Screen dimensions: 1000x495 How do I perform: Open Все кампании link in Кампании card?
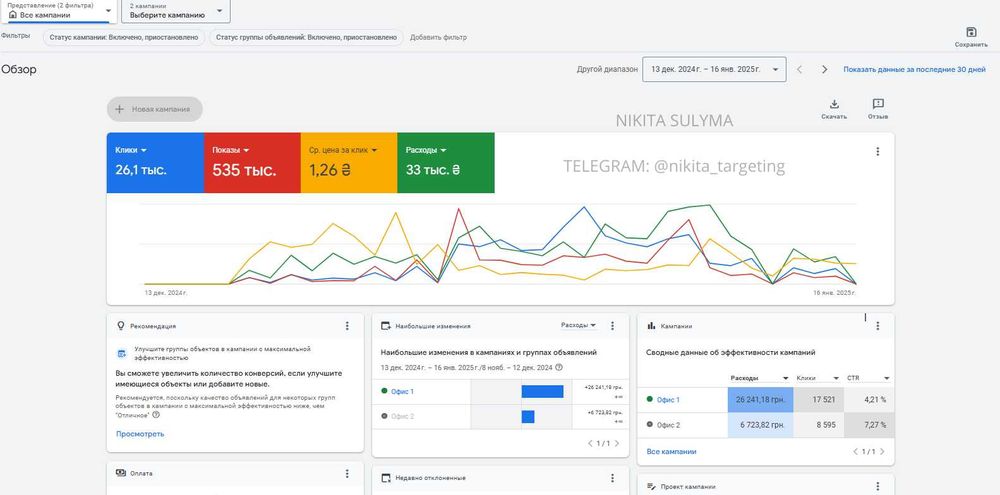[671, 452]
